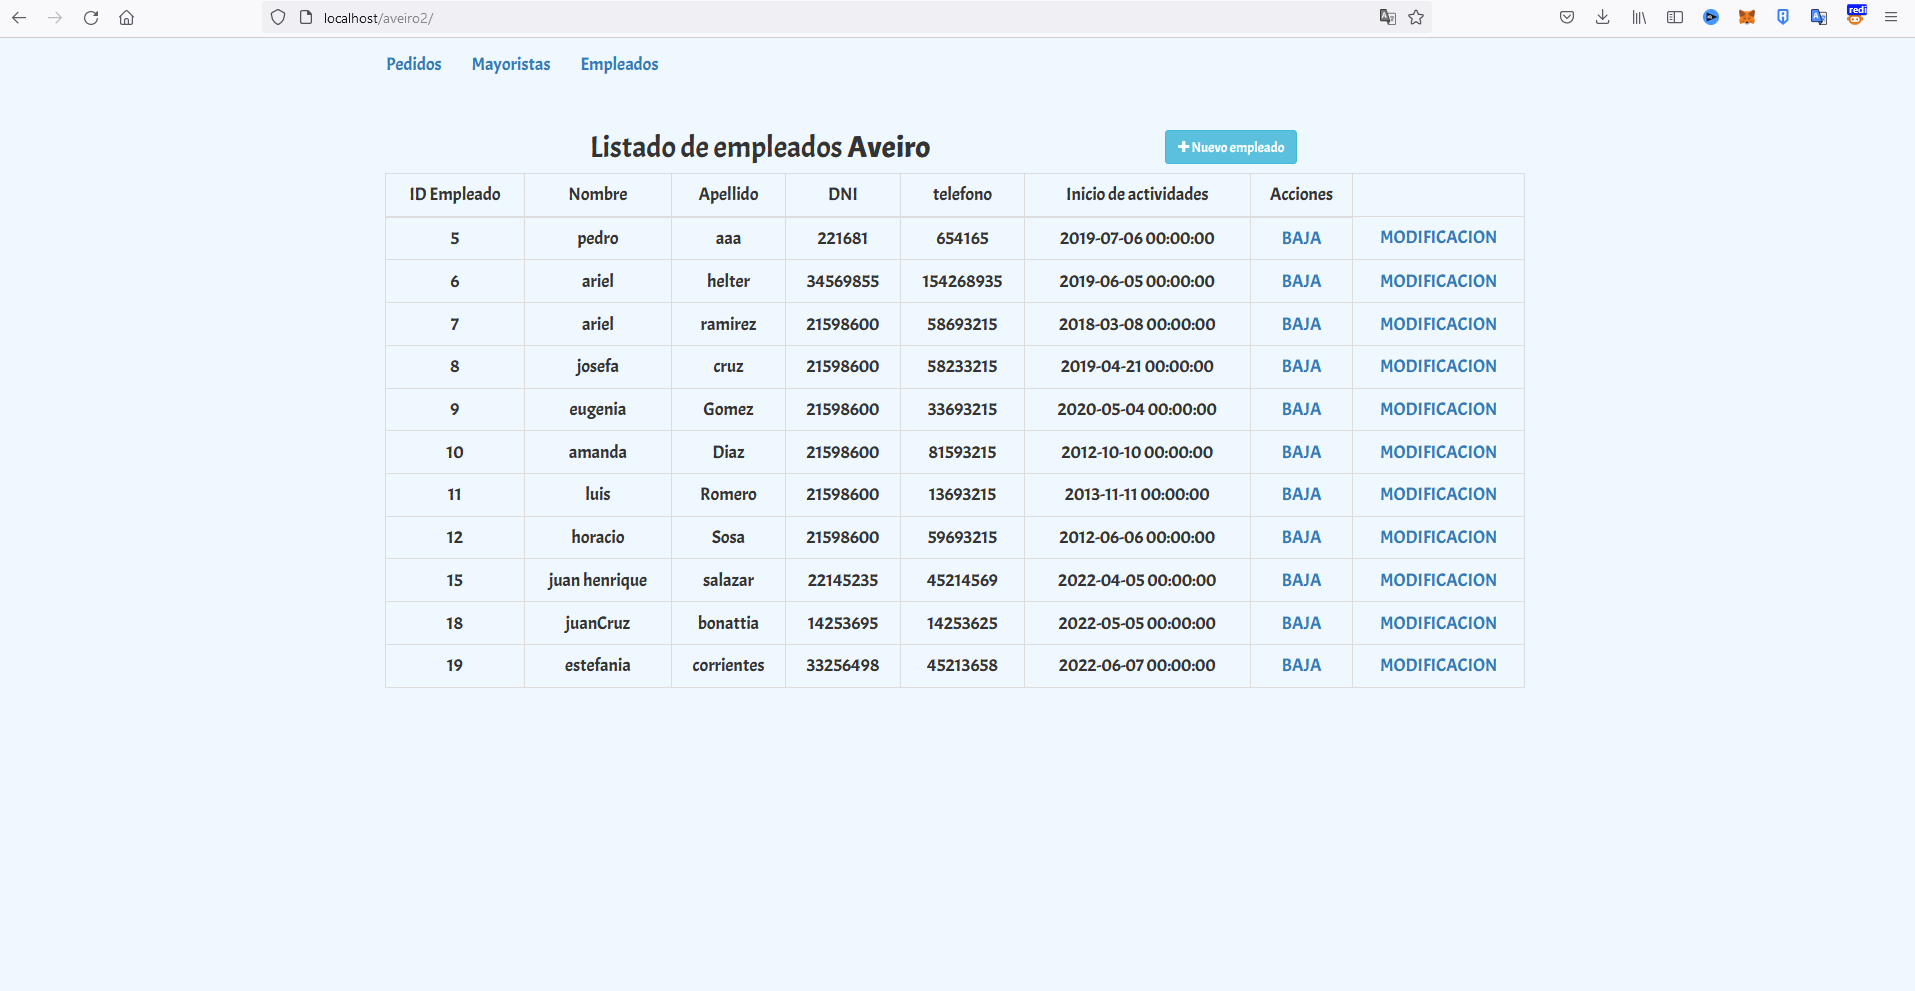Click BAJA for josefa cruz
1915x991 pixels.
1301,366
